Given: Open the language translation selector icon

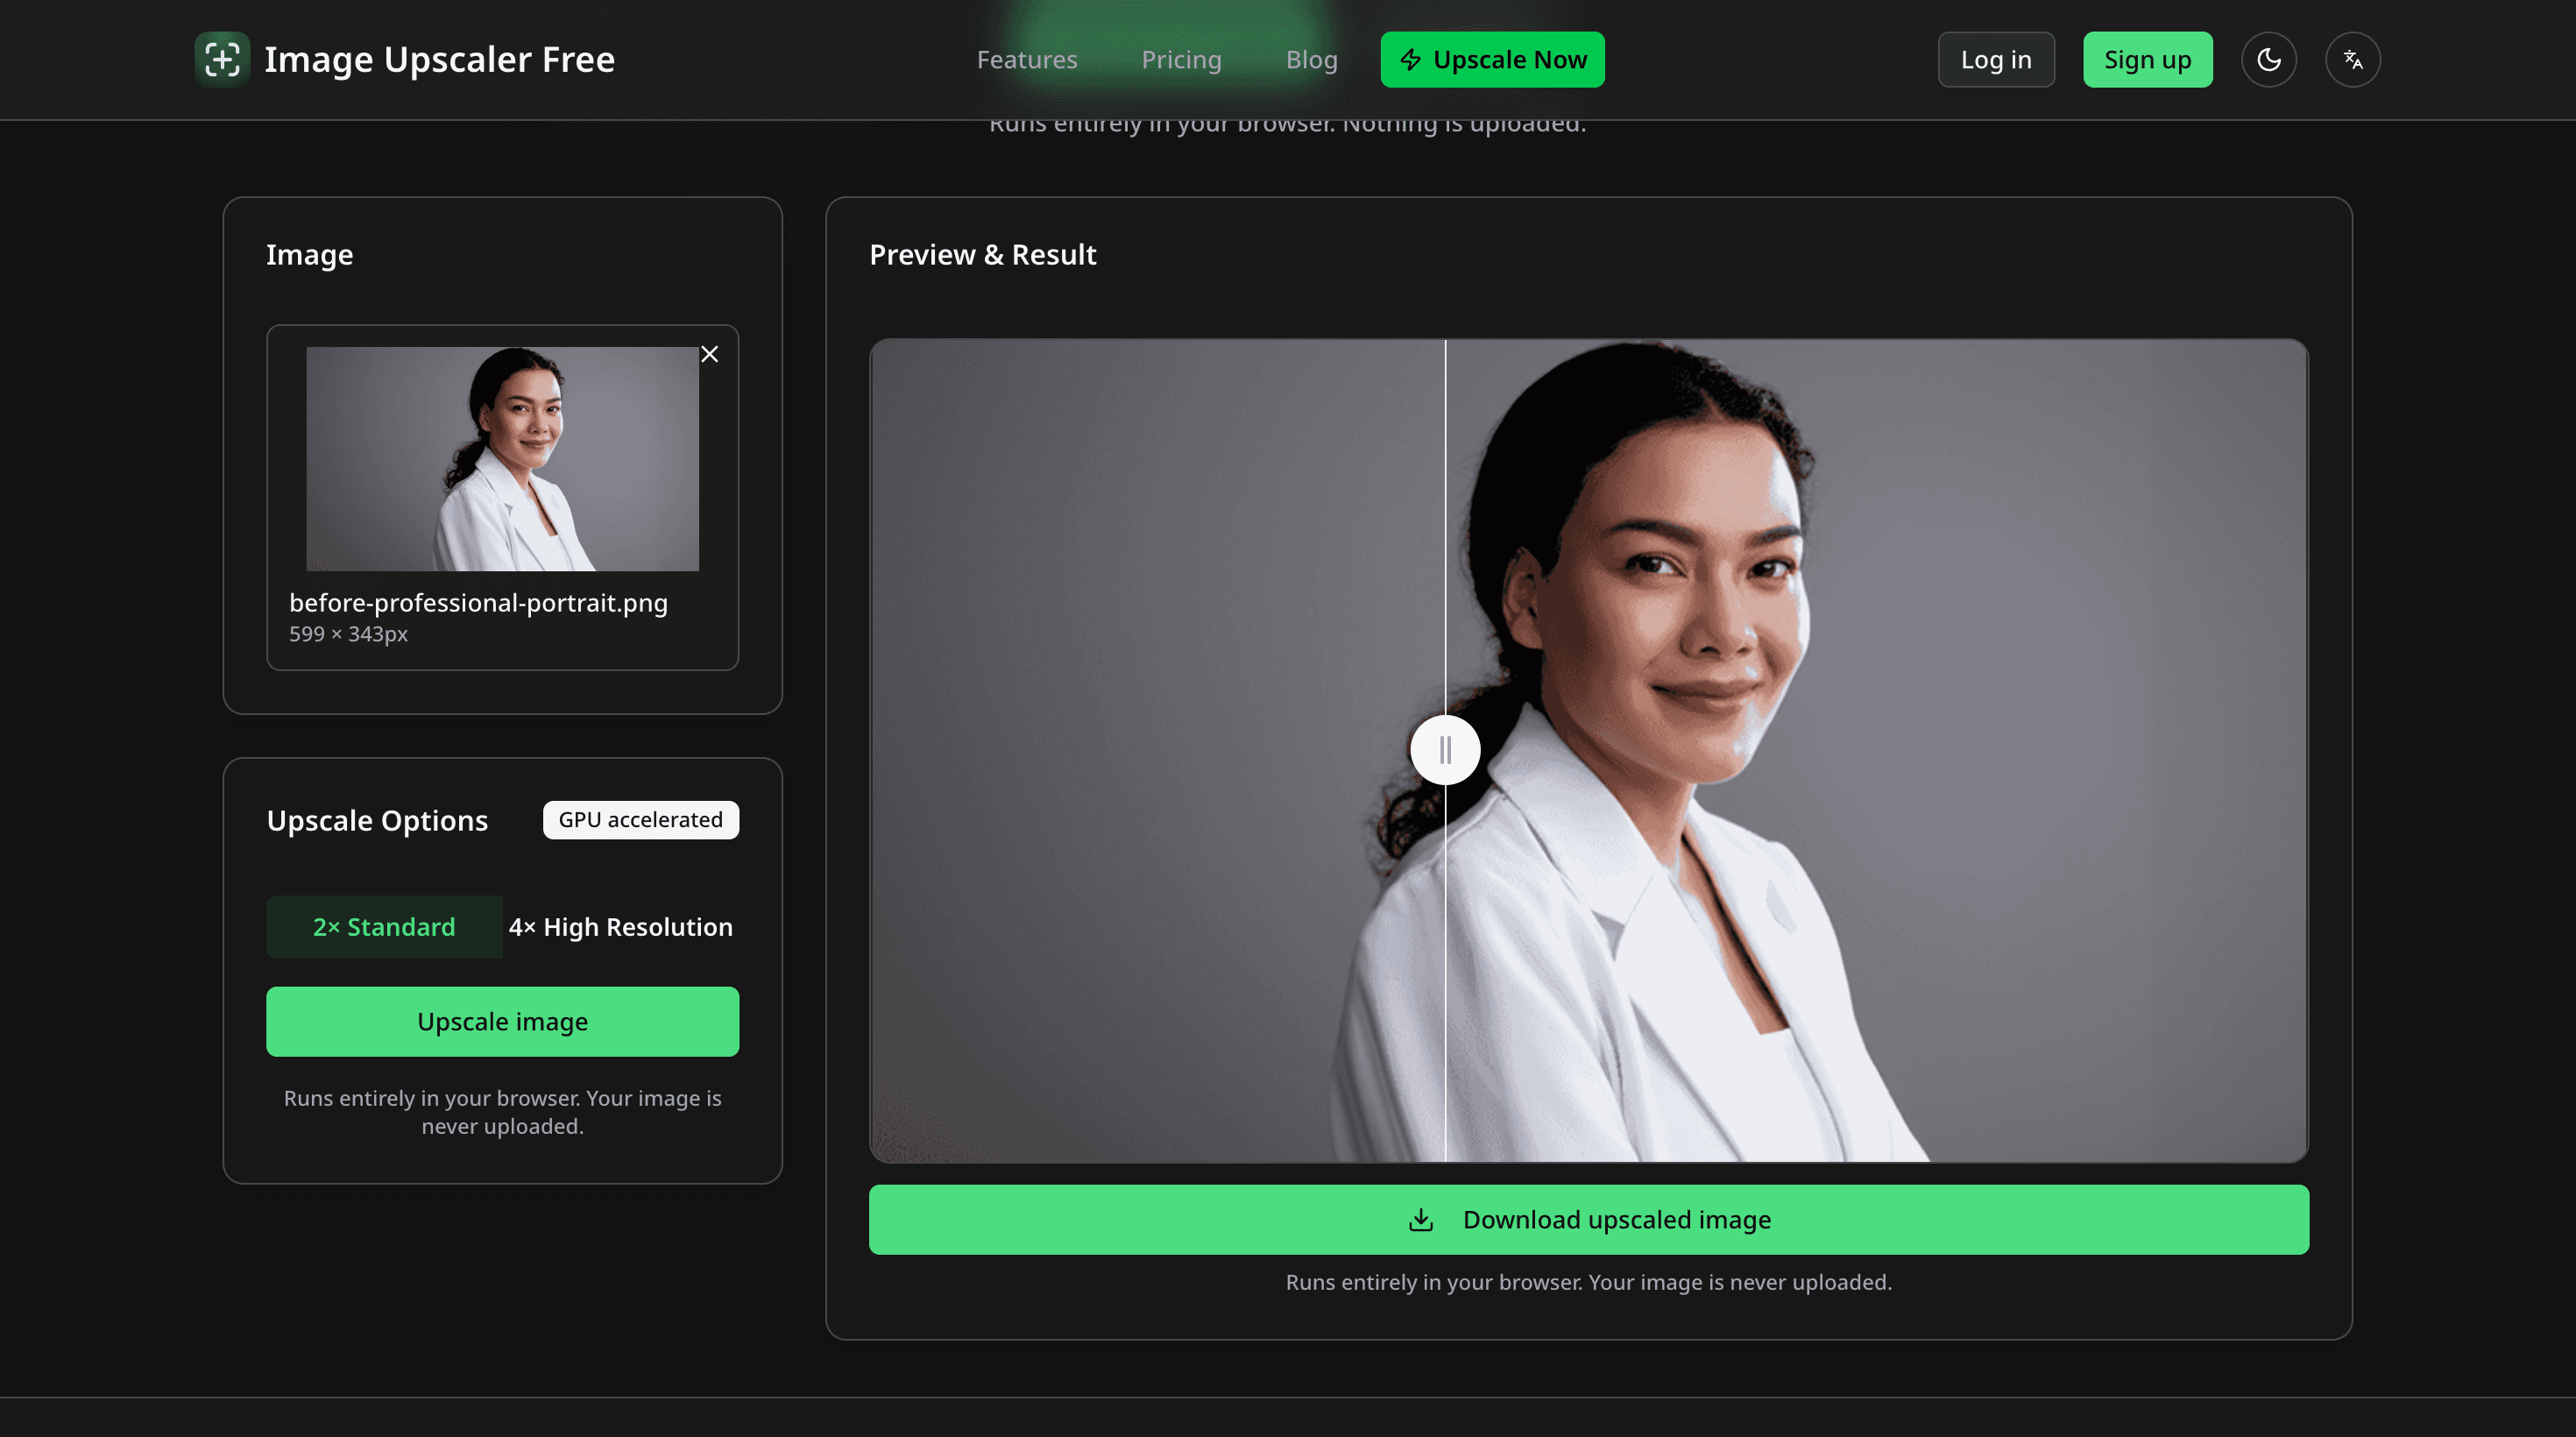Looking at the screenshot, I should point(2353,60).
